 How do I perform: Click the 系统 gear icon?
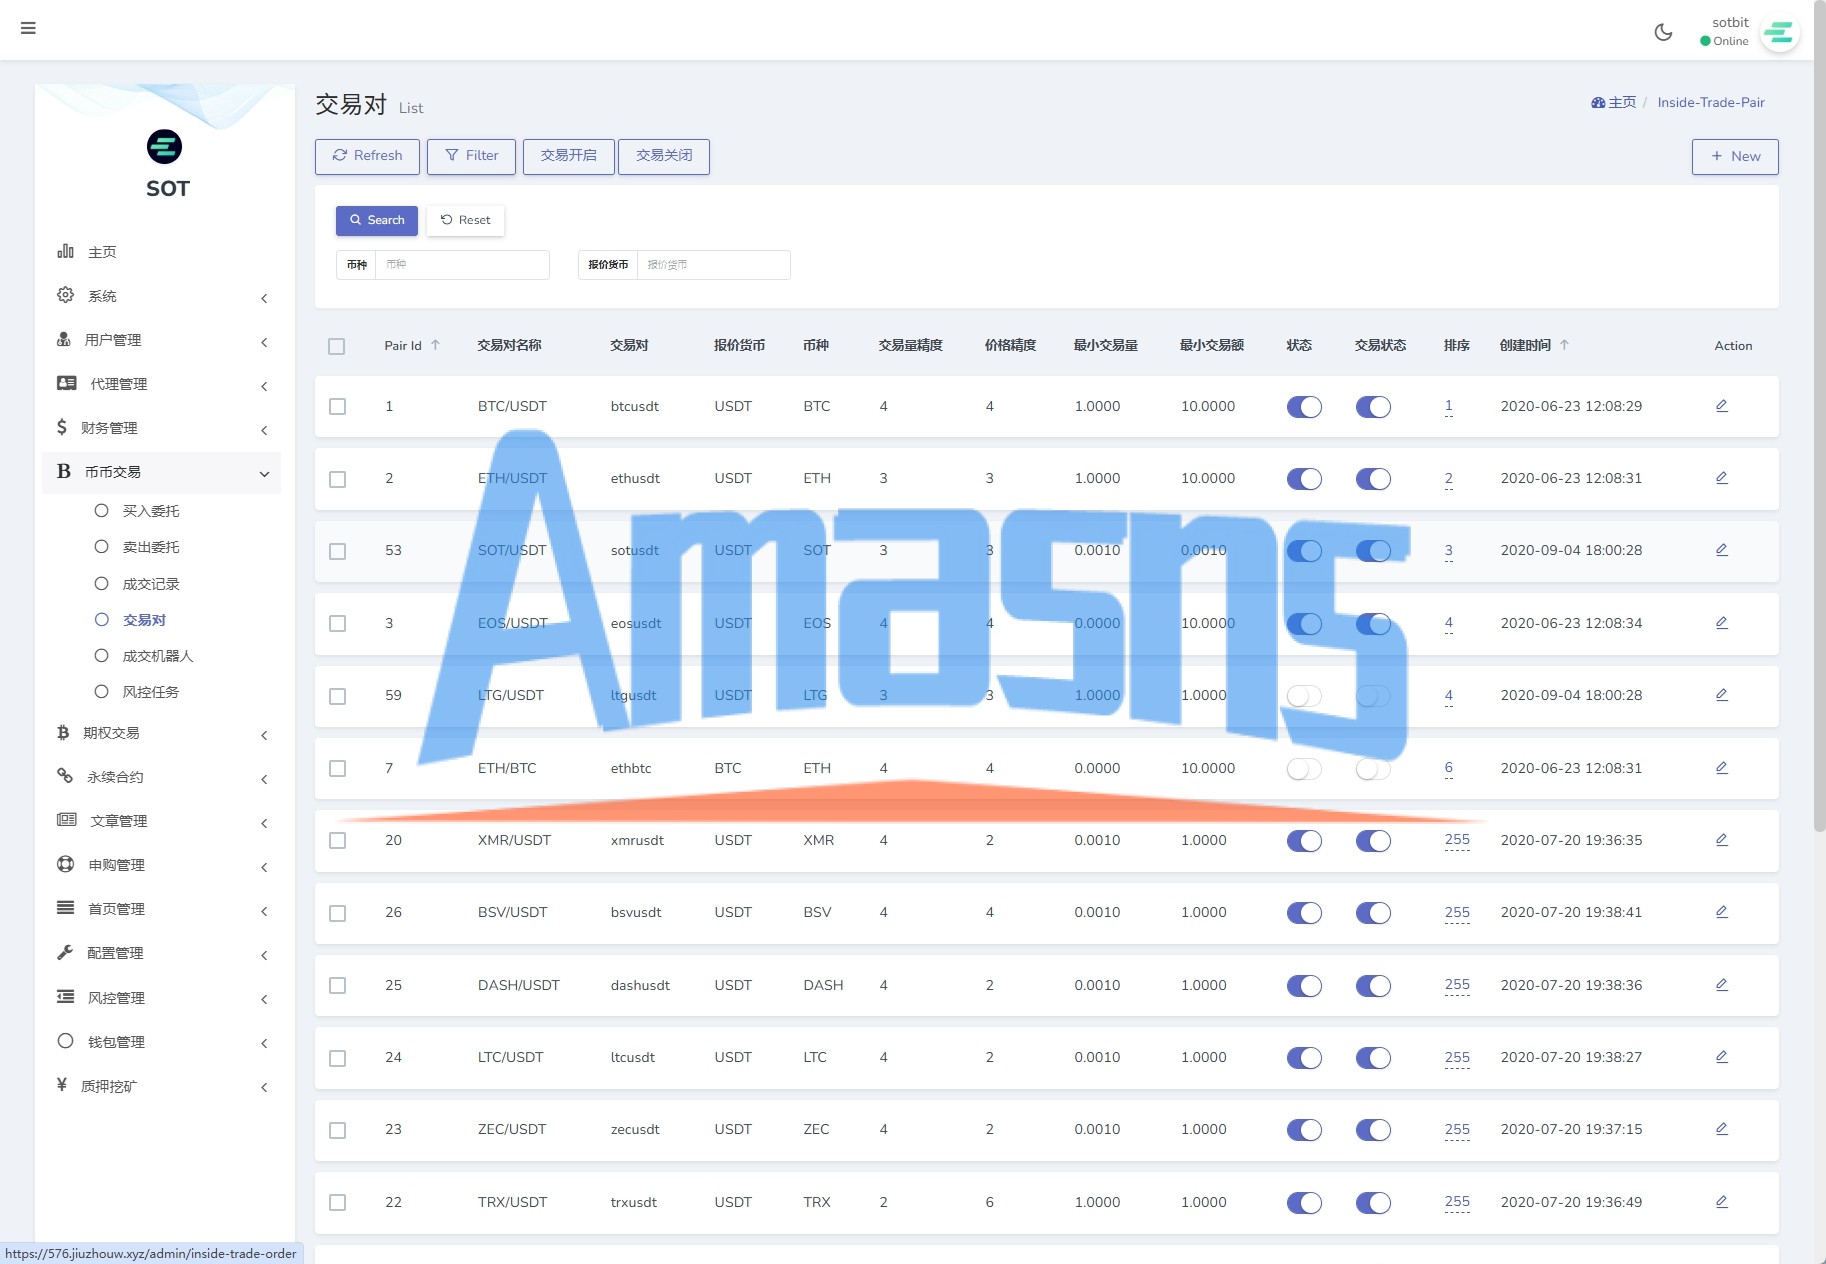point(66,295)
